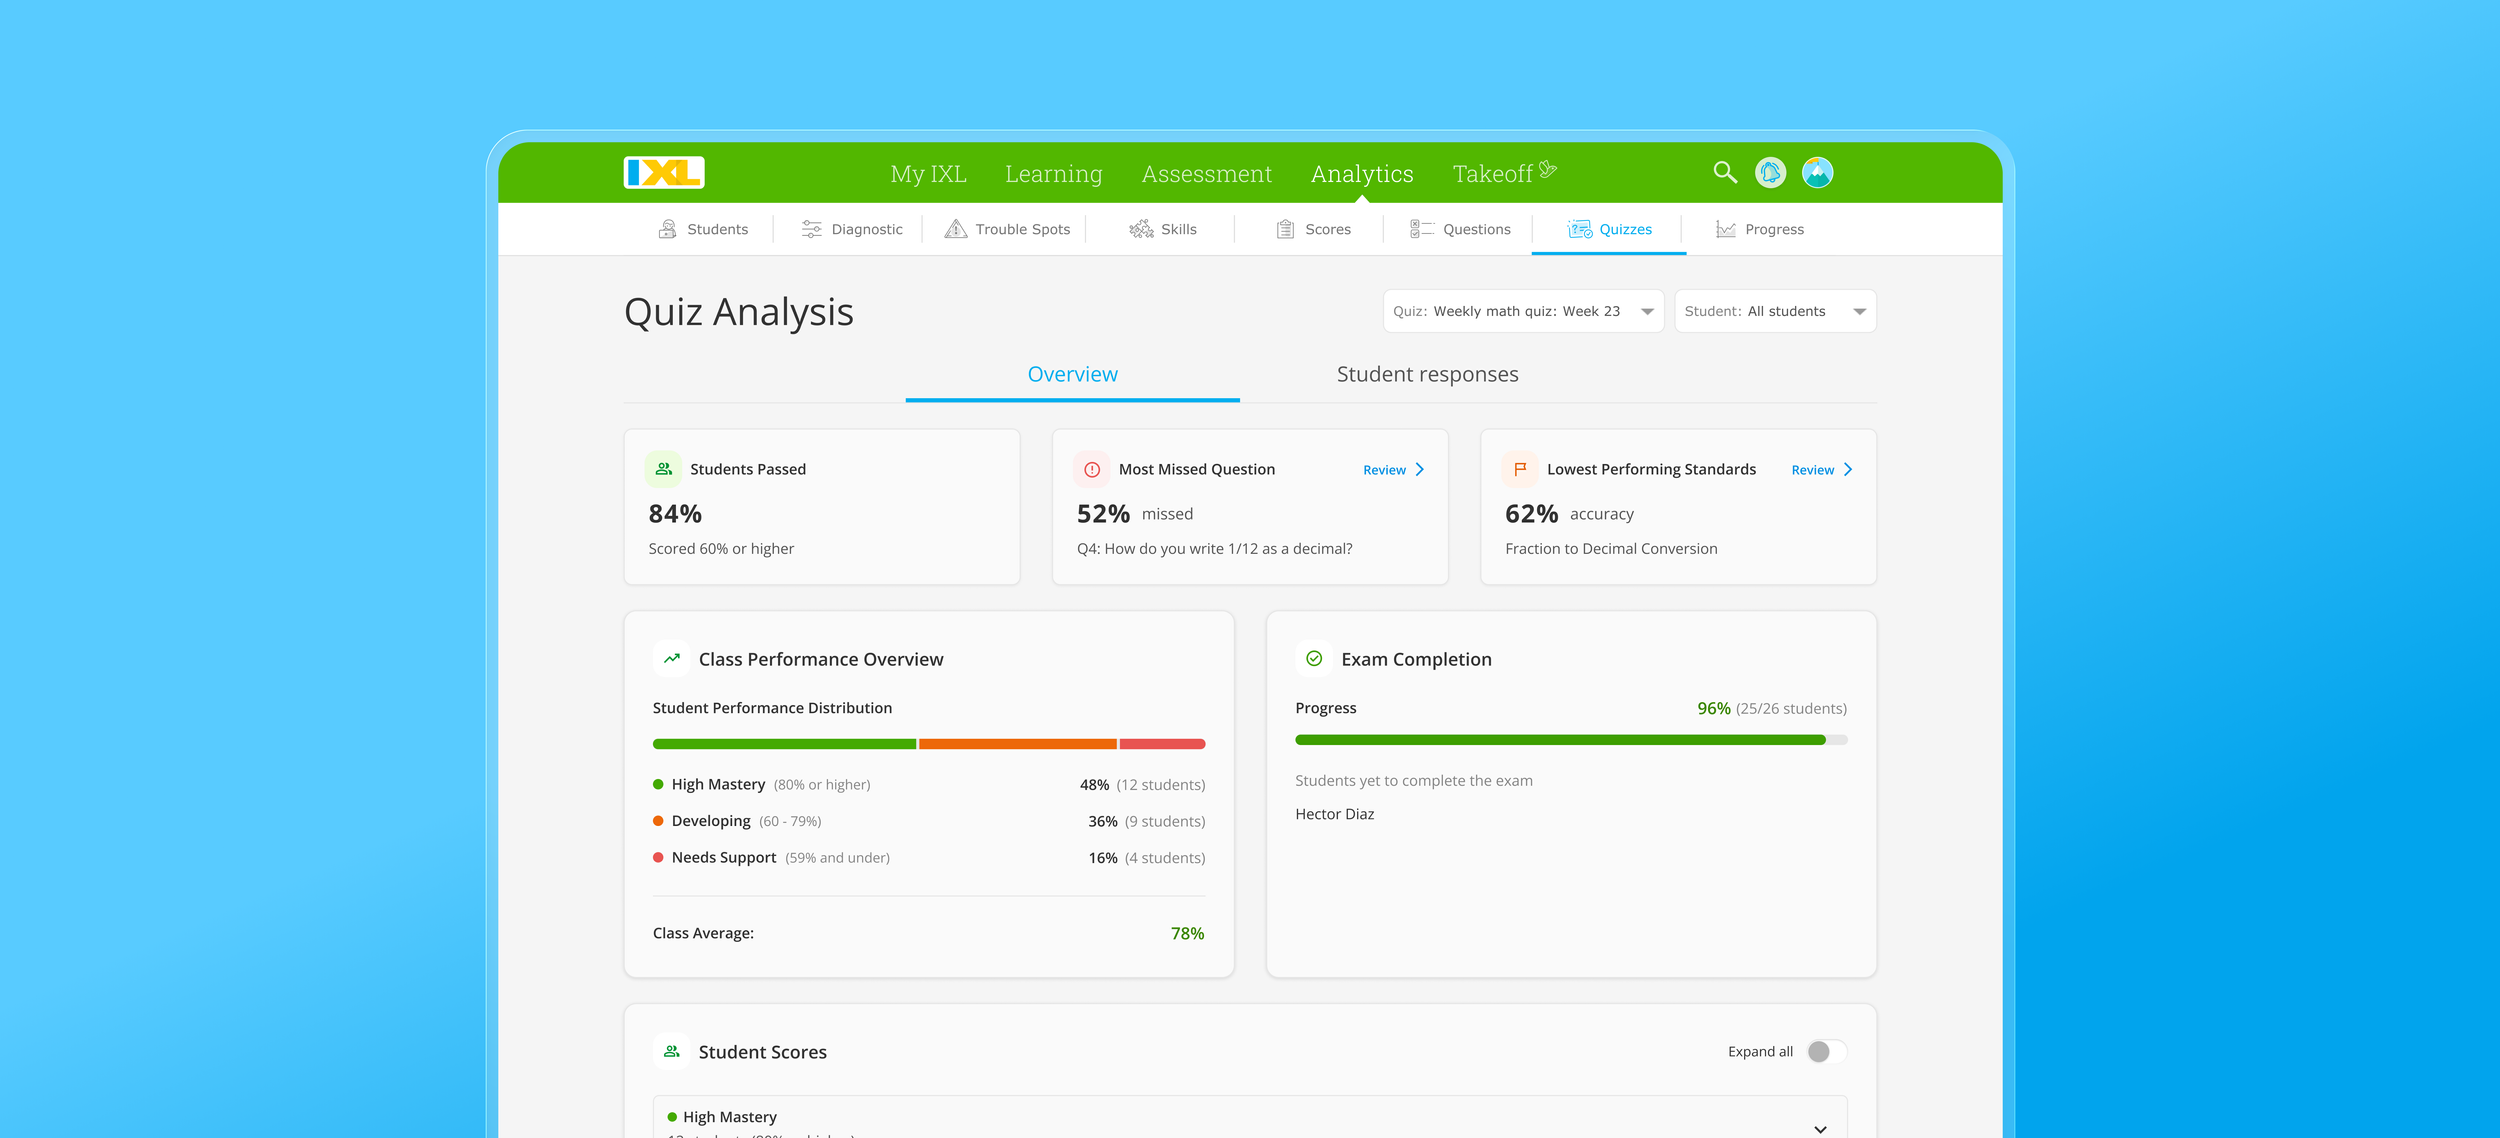Expand the High Mastery scores section
This screenshot has height=1138, width=2500.
click(x=1819, y=1128)
